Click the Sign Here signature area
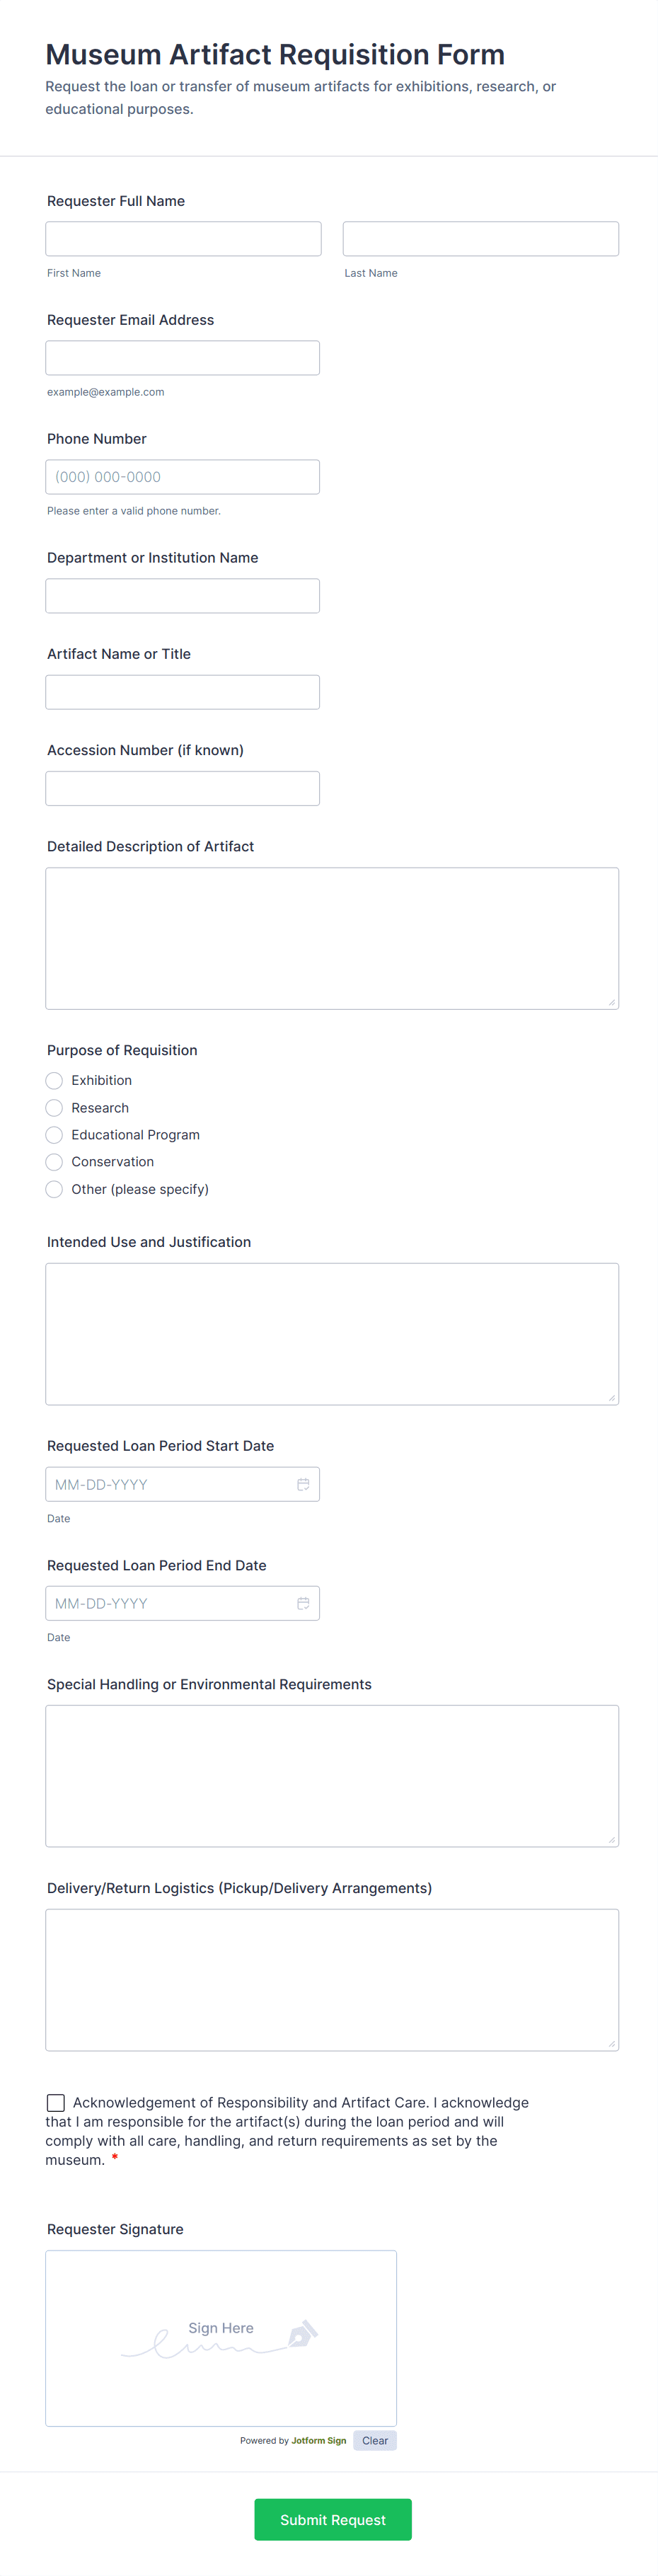658x2576 pixels. point(221,2337)
